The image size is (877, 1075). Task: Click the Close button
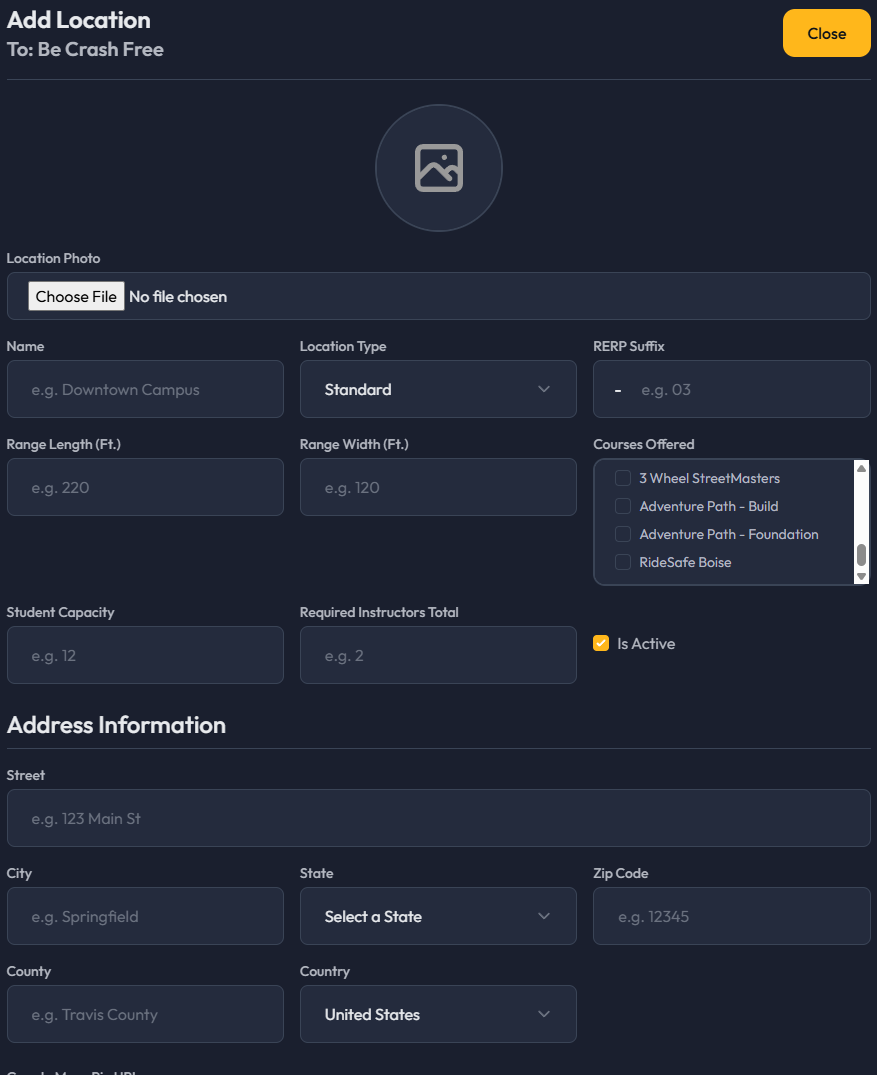(826, 33)
